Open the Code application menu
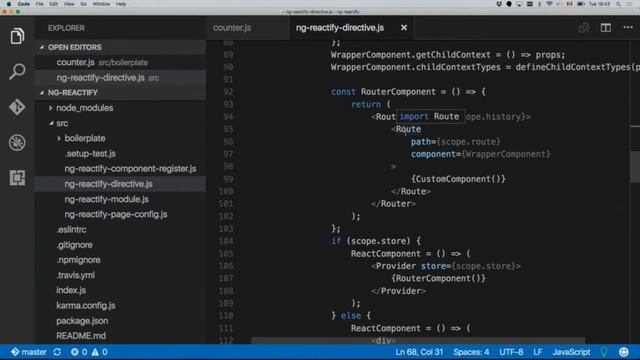The image size is (640, 360). (24, 4)
